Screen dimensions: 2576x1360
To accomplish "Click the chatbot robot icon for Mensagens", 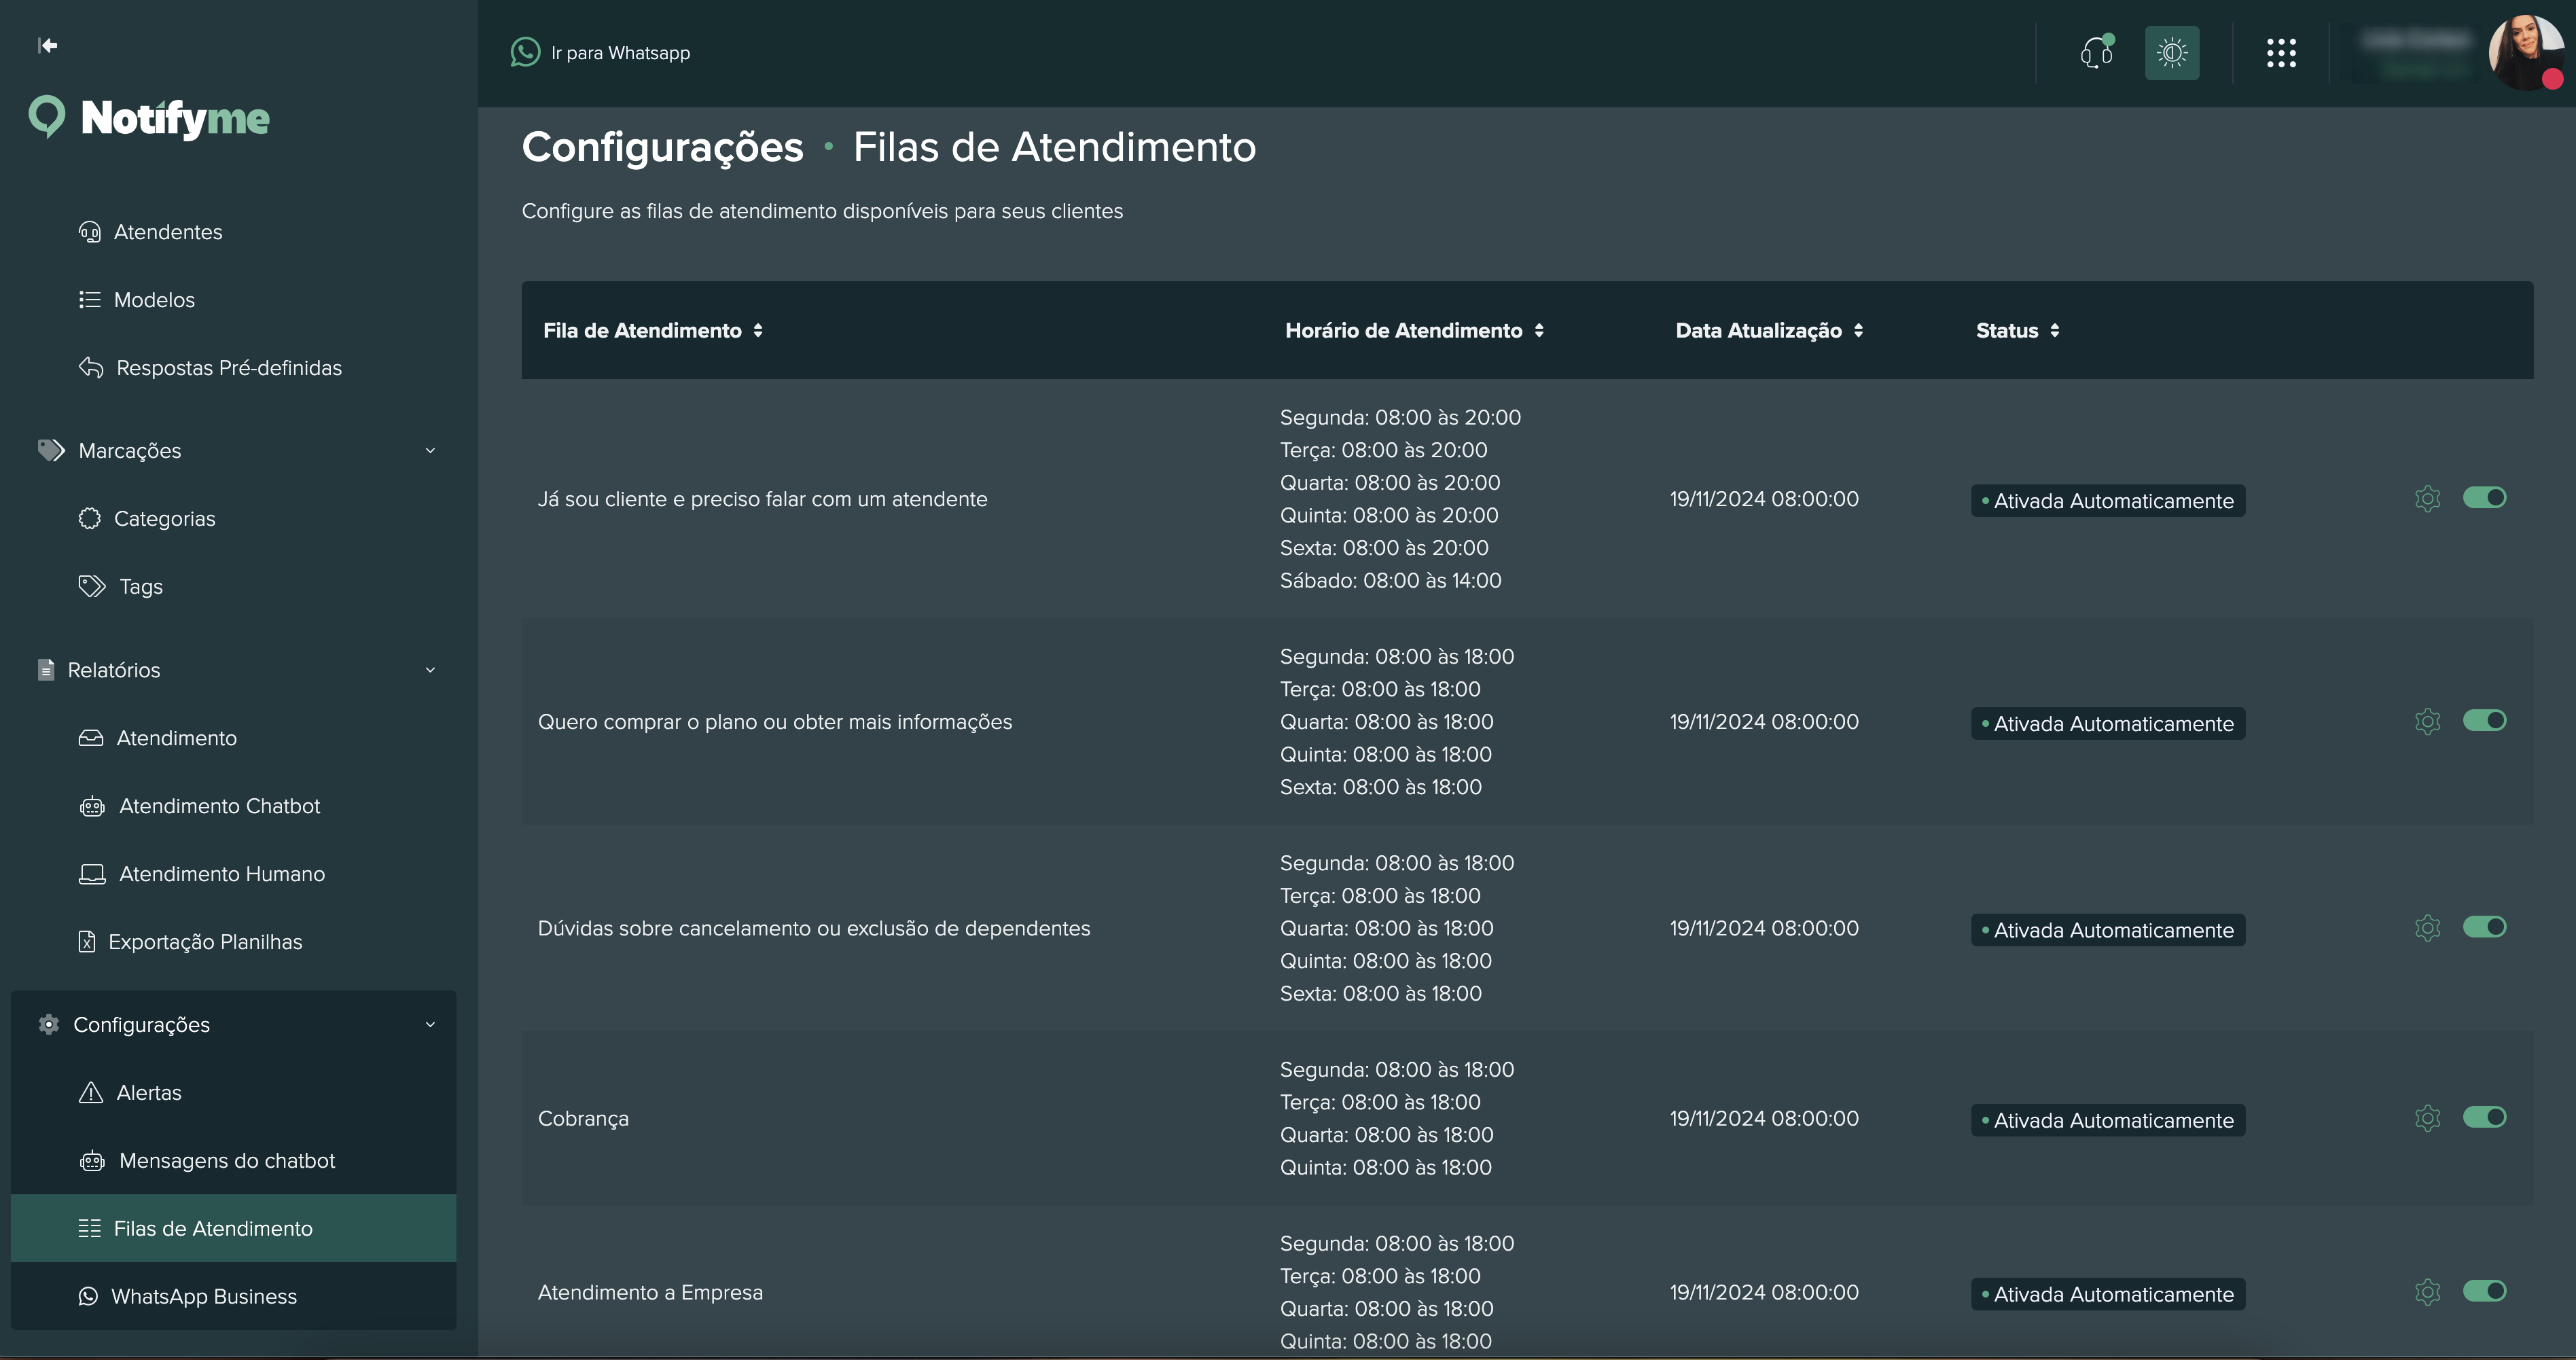I will (92, 1161).
